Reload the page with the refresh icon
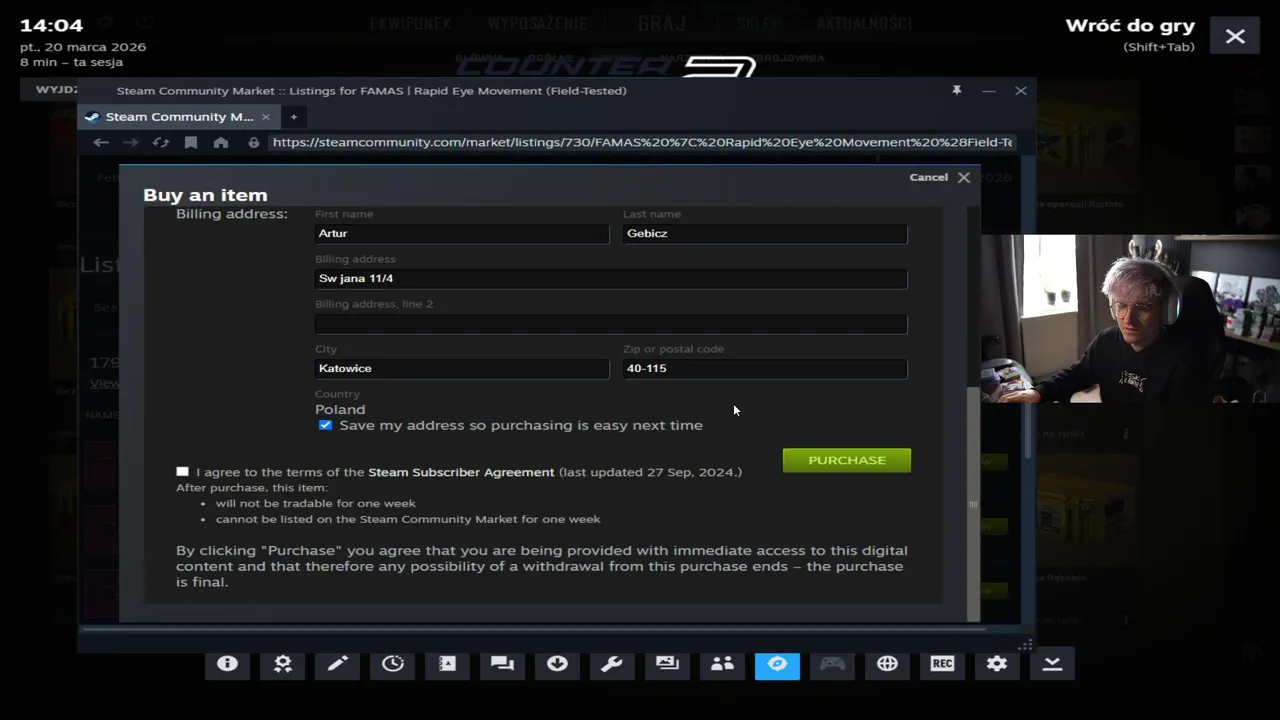The height and width of the screenshot is (720, 1280). point(161,143)
